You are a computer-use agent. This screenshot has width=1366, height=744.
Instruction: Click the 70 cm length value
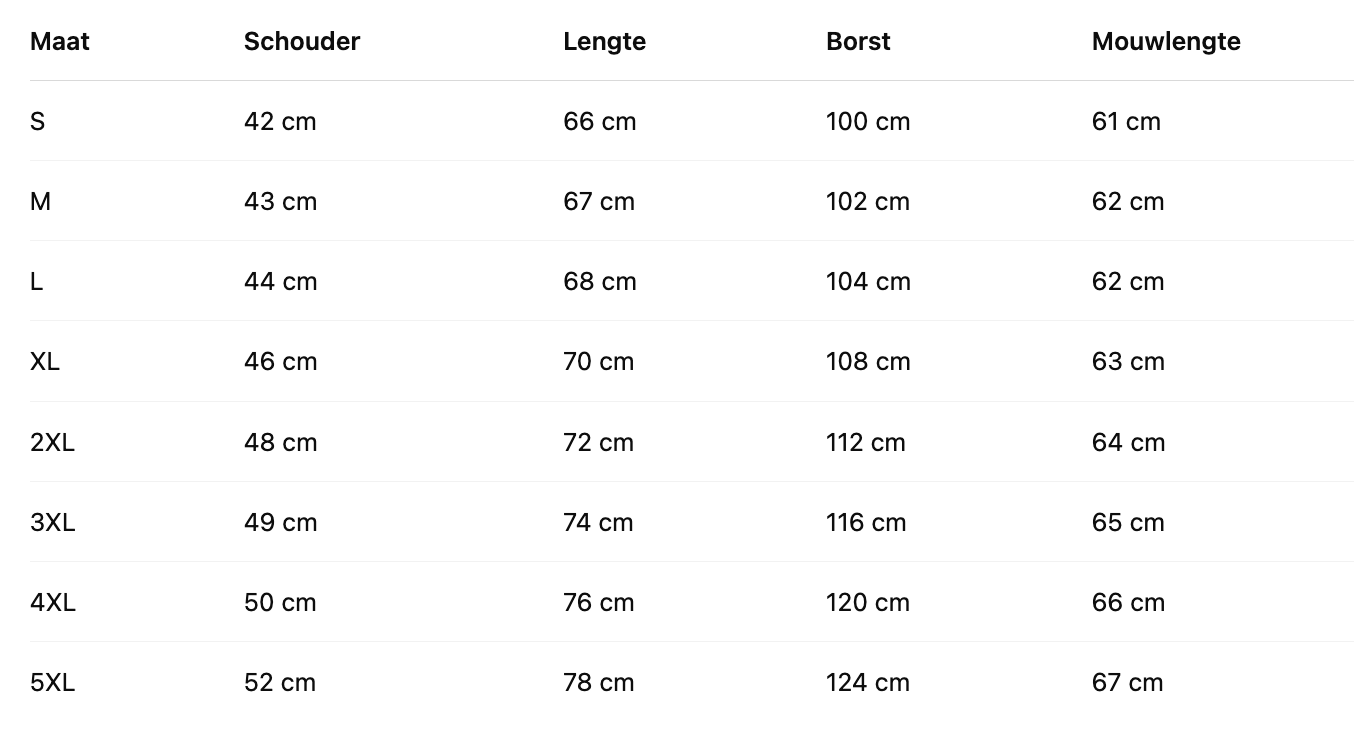pos(599,362)
